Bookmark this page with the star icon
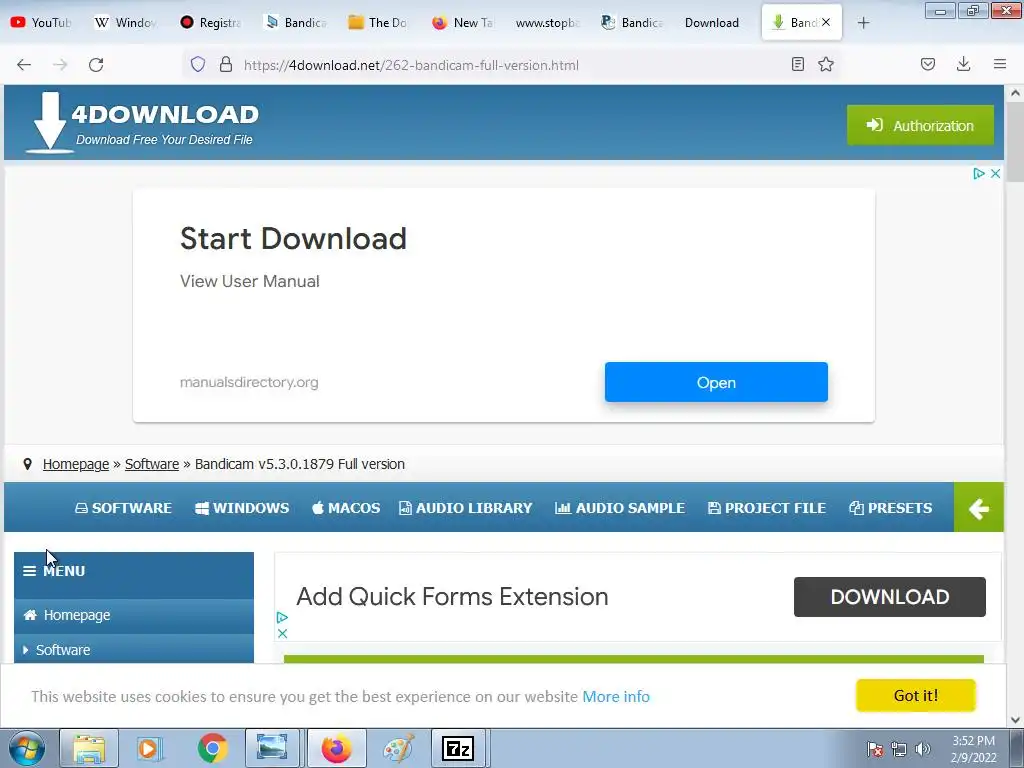 click(826, 64)
